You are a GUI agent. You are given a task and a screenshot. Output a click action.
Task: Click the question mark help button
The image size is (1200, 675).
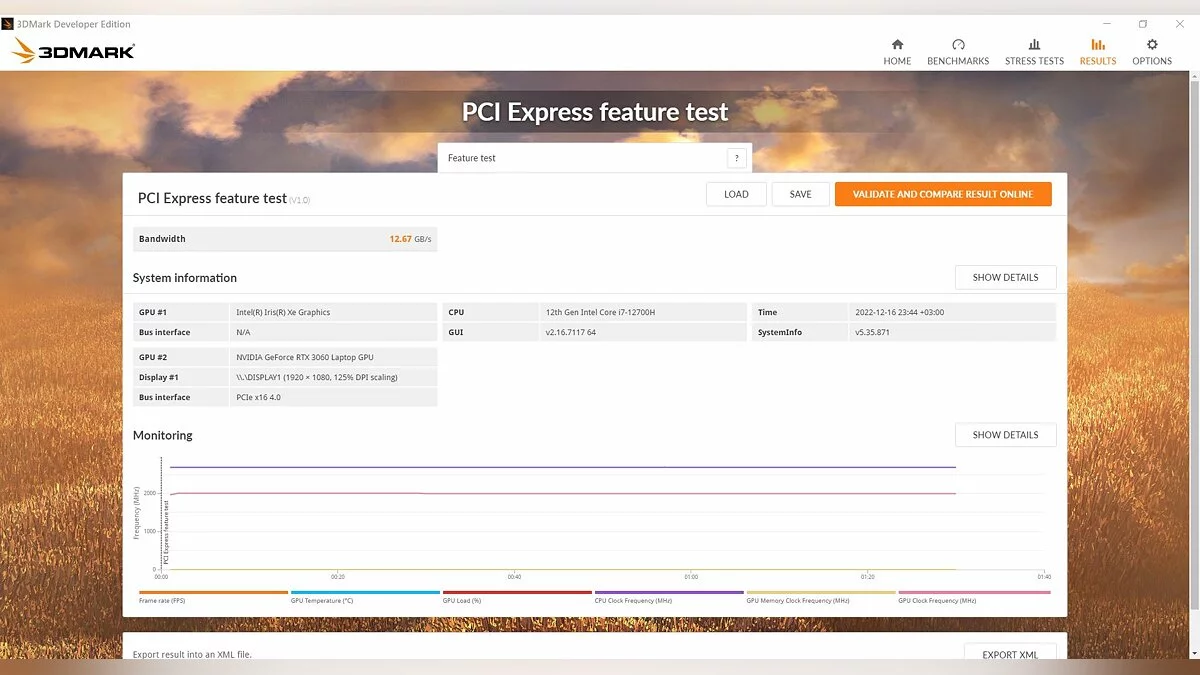pyautogui.click(x=737, y=158)
